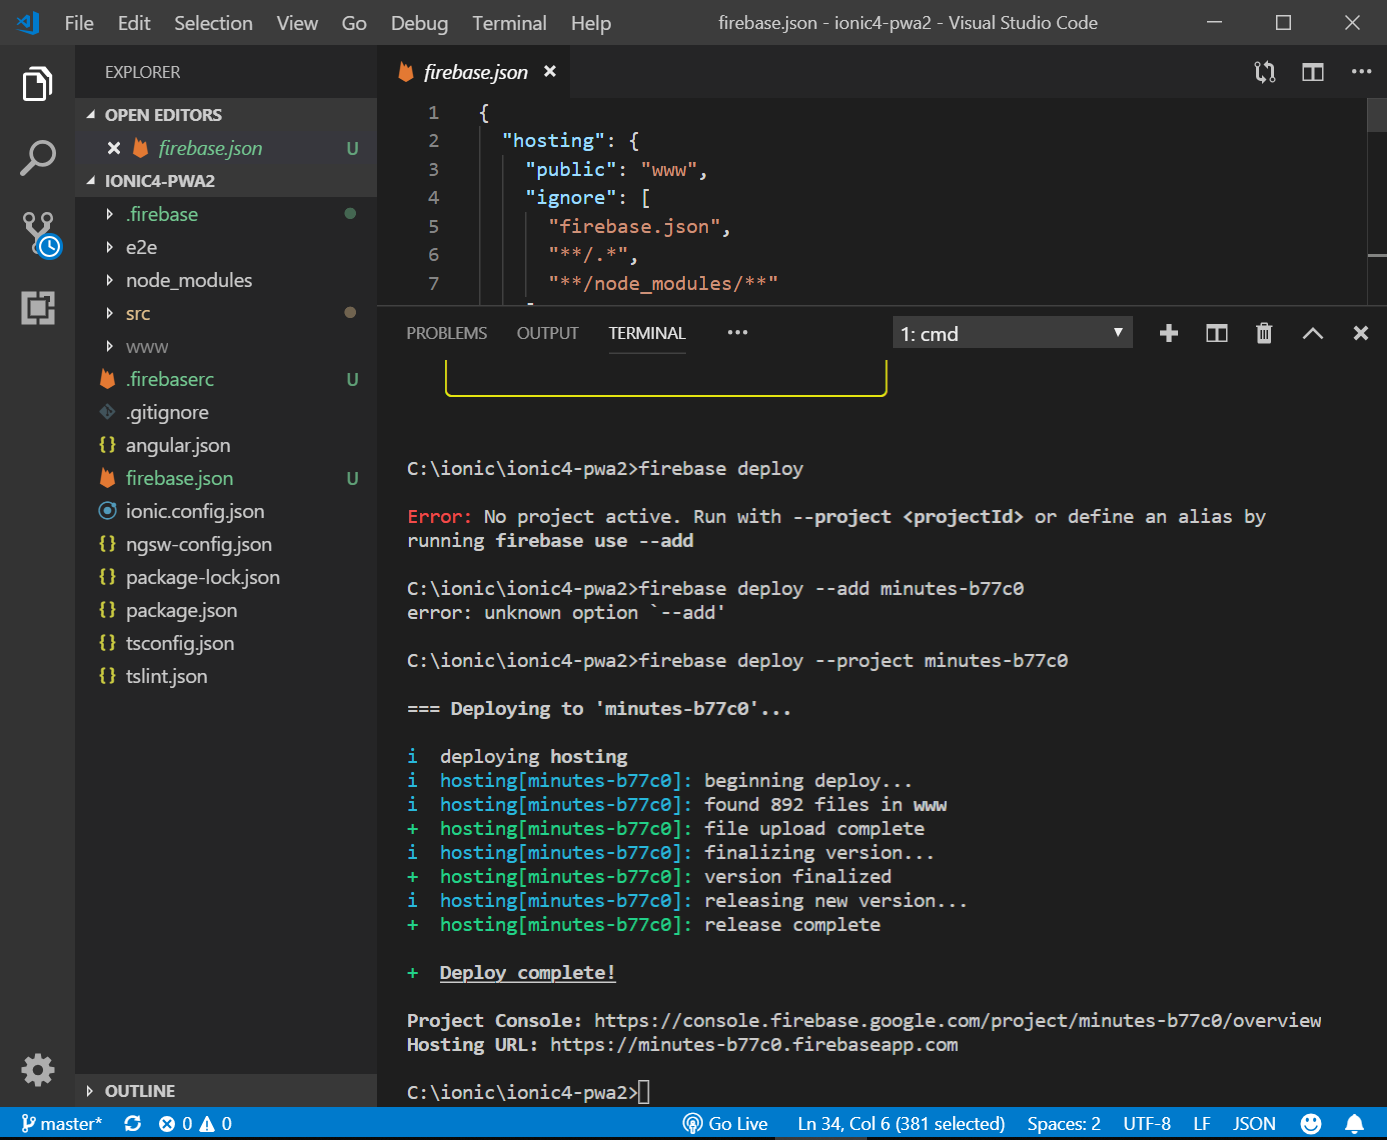Open the Extensions view
Viewport: 1387px width, 1140px height.
38,308
